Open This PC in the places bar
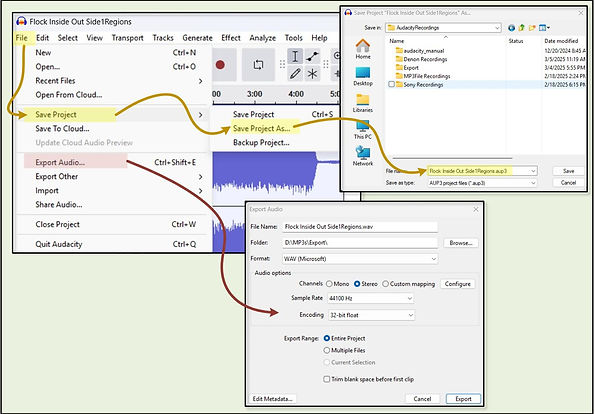The width and height of the screenshot is (594, 414). click(x=363, y=130)
